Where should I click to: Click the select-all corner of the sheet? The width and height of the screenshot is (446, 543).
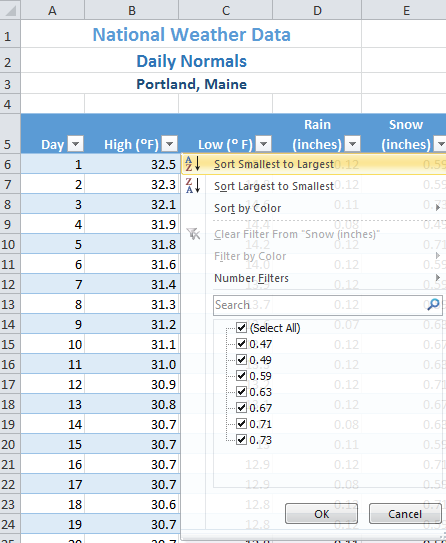pyautogui.click(x=10, y=10)
